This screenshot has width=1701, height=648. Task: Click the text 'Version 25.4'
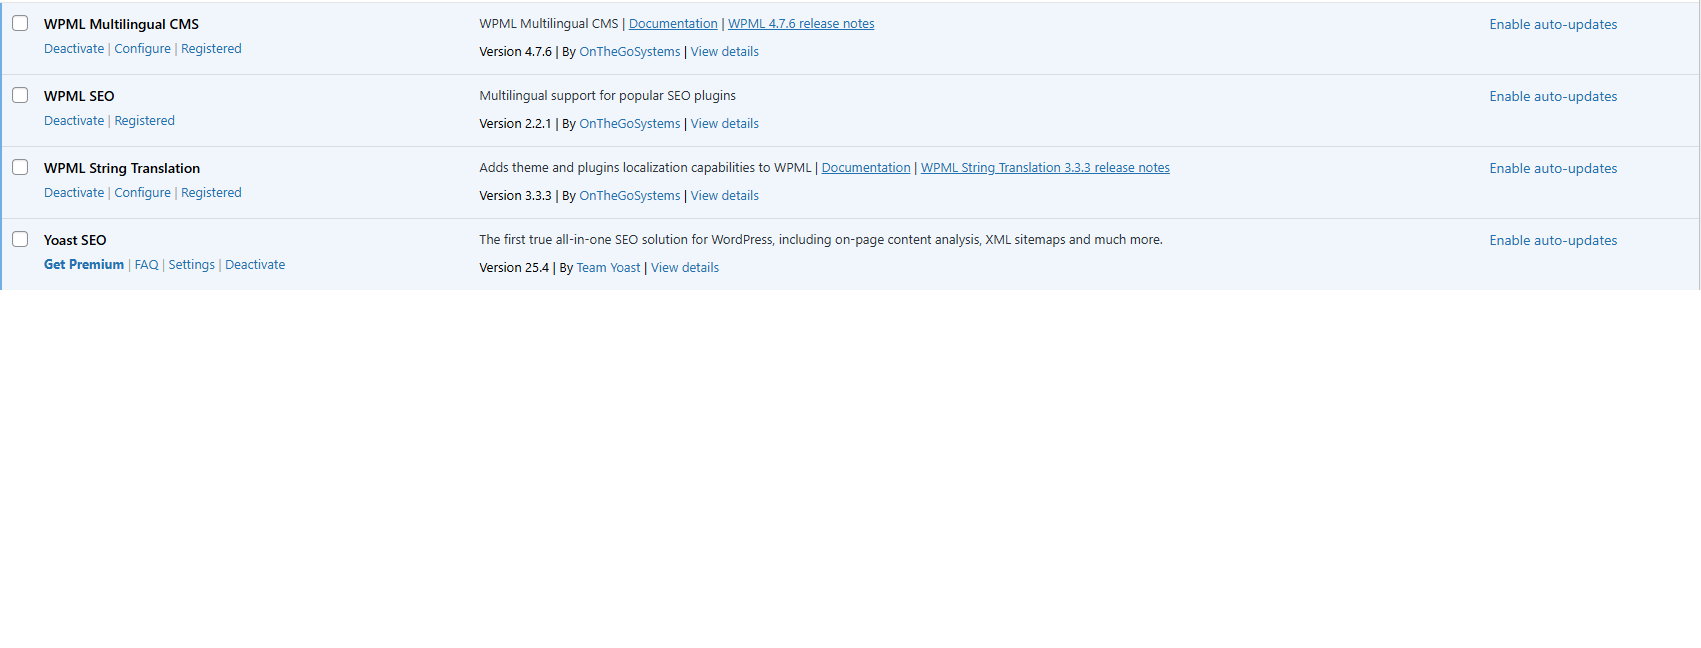pyautogui.click(x=514, y=268)
